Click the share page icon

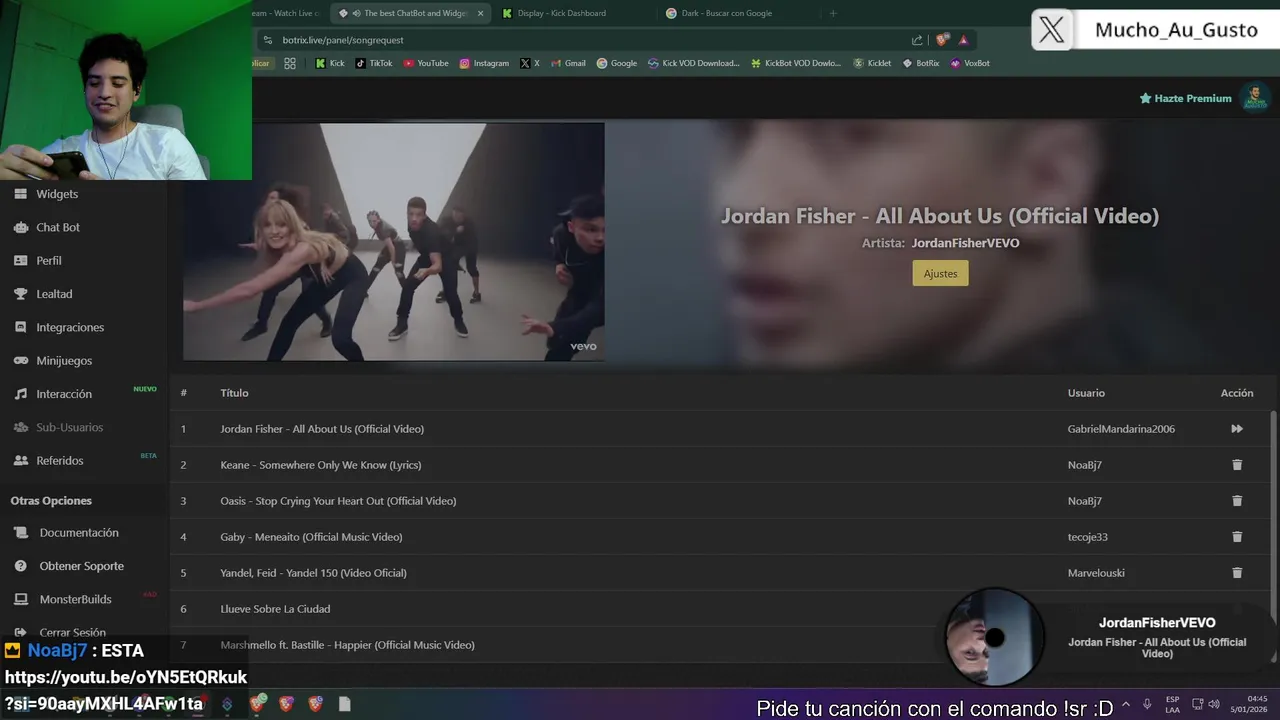[x=917, y=40]
